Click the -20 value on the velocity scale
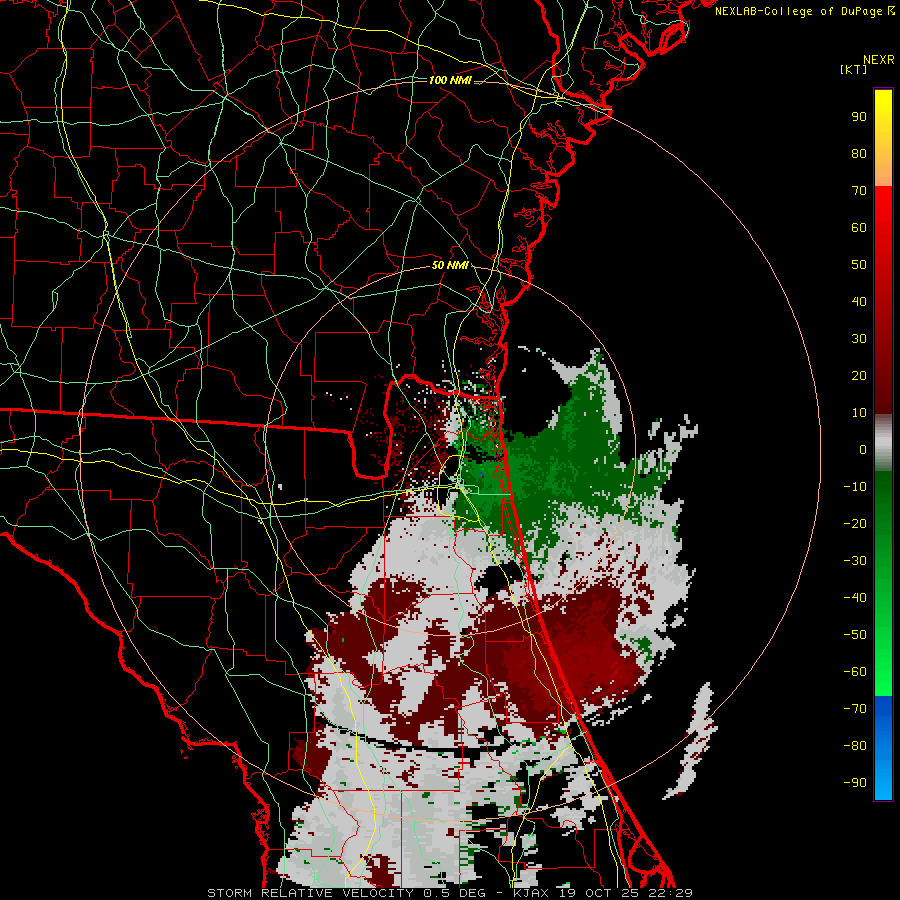The image size is (900, 900). (x=855, y=524)
